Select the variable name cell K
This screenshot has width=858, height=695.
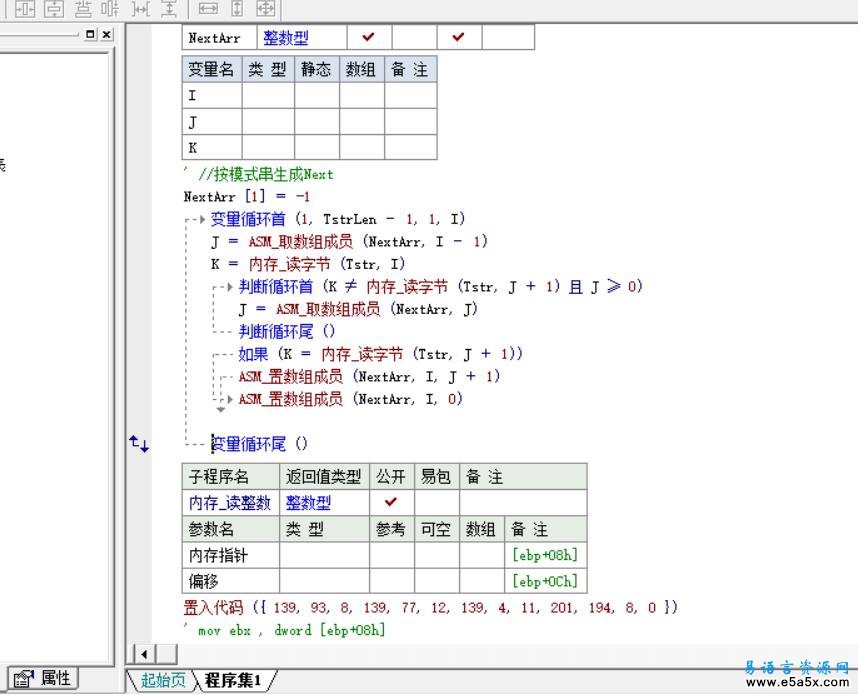click(x=212, y=147)
